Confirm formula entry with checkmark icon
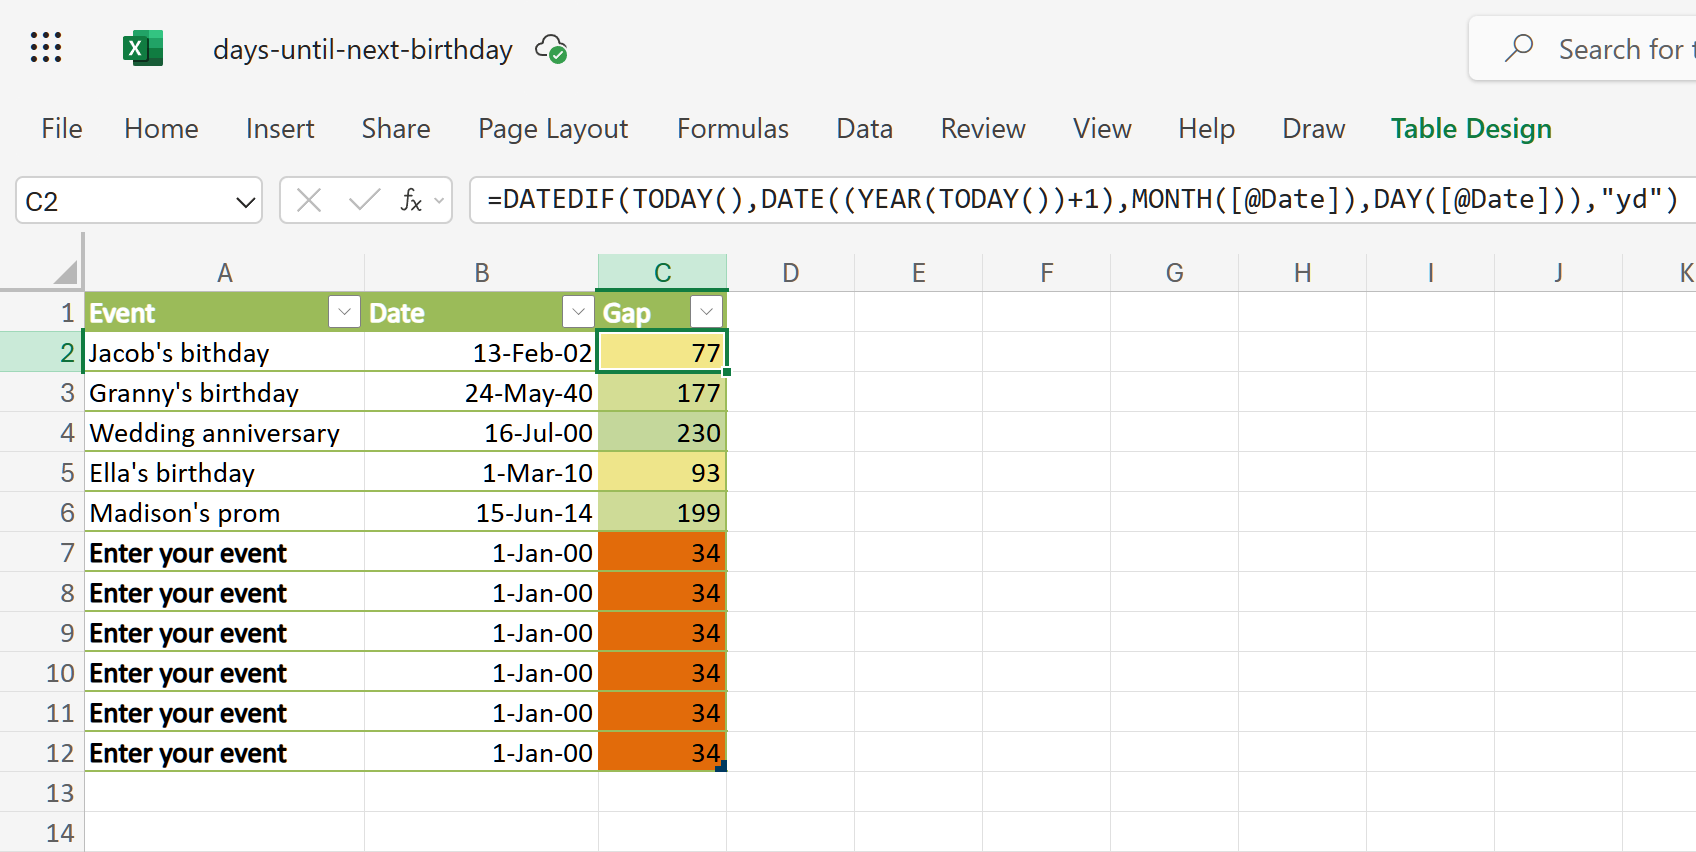This screenshot has height=852, width=1696. [363, 201]
